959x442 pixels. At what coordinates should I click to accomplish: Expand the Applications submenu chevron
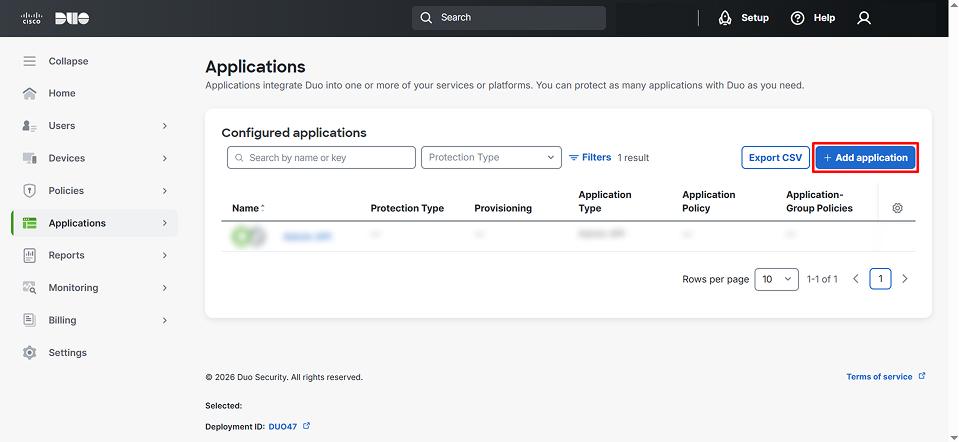(165, 223)
